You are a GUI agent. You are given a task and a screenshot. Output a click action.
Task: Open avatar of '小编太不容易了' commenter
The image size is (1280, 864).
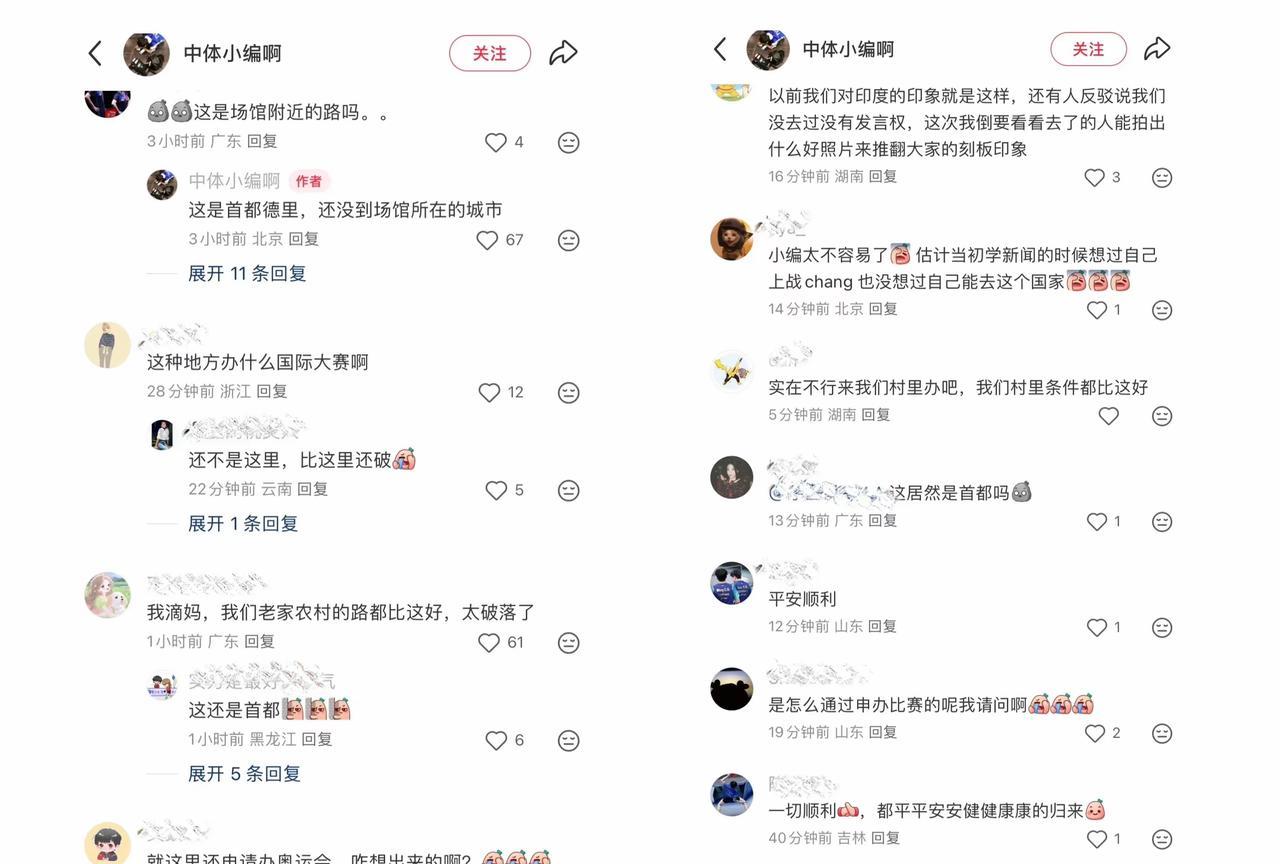point(732,239)
